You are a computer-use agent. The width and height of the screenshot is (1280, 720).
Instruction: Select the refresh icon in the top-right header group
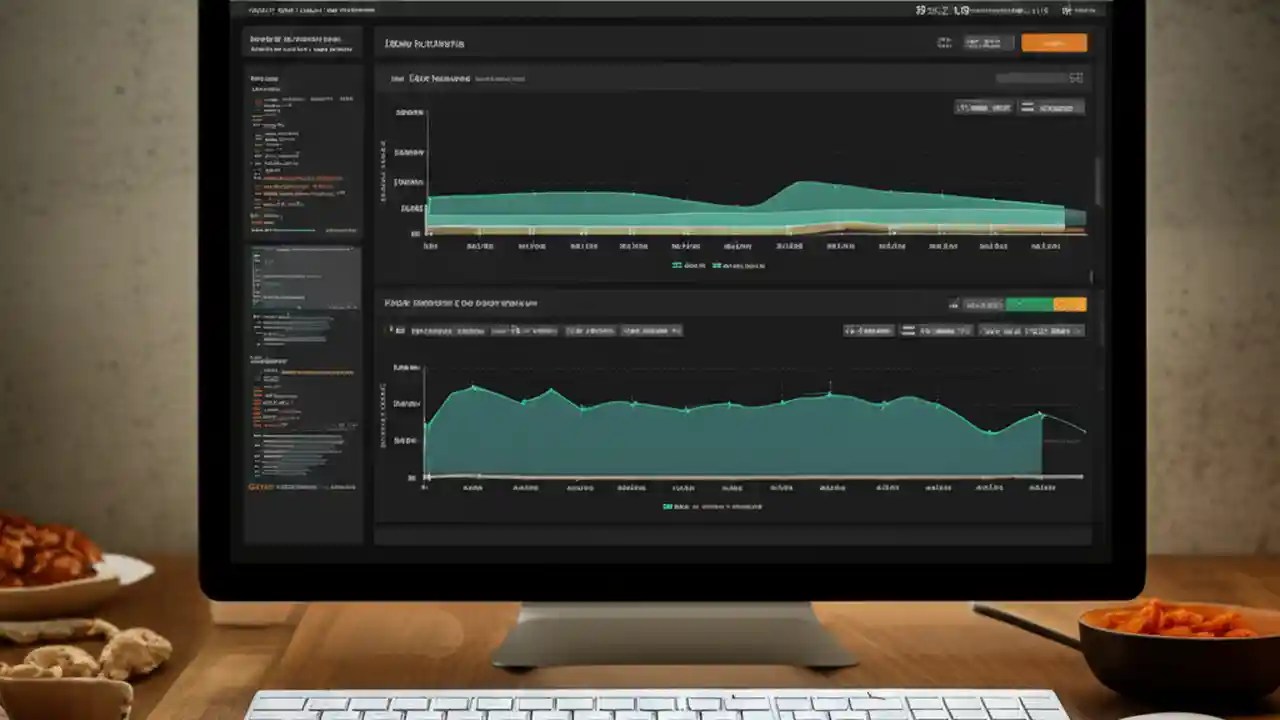pos(942,42)
